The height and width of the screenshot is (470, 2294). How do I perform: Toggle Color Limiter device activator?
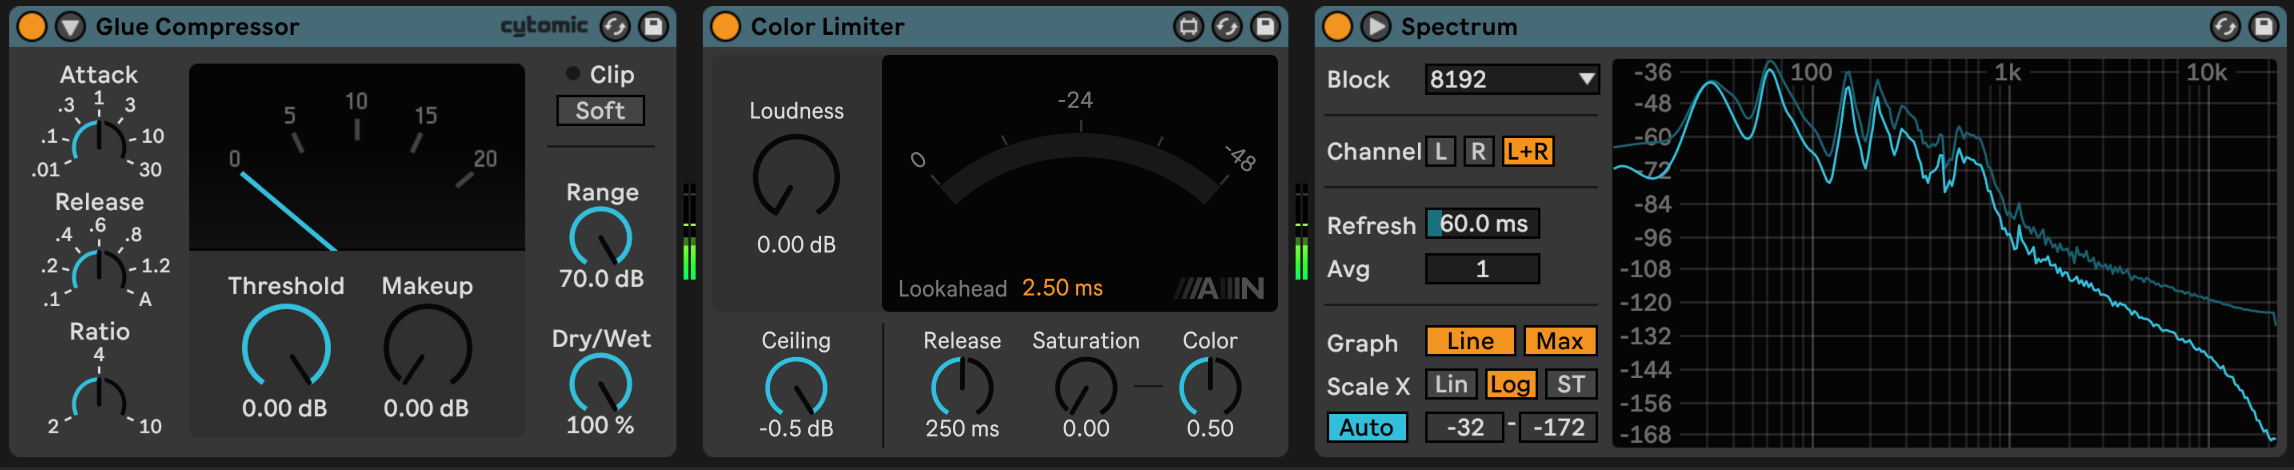click(725, 27)
